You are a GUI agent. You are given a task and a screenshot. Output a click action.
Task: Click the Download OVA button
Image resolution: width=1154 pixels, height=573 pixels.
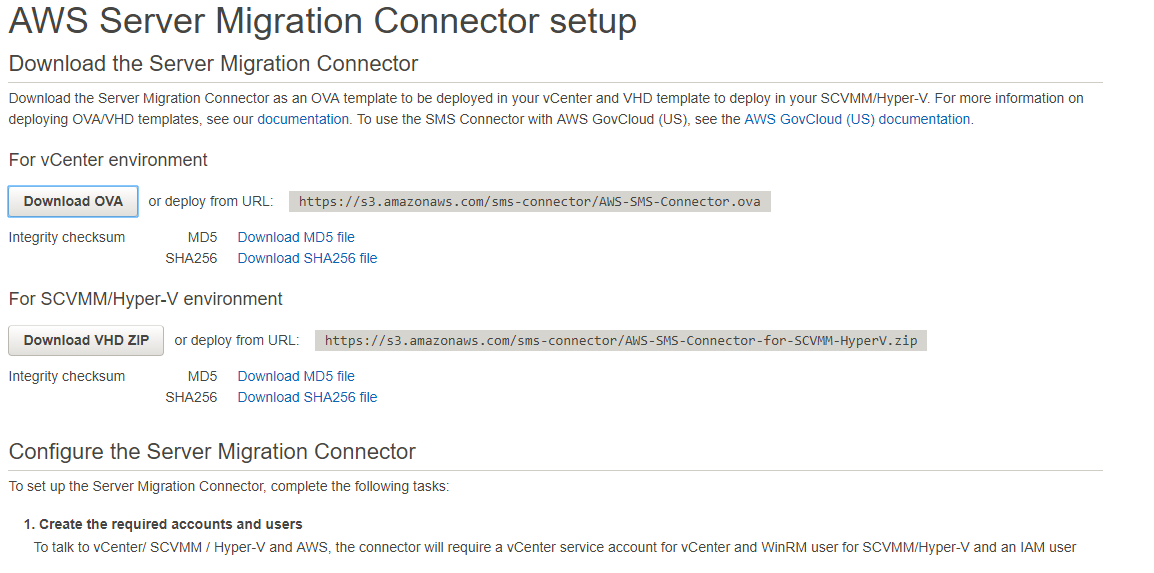(73, 202)
